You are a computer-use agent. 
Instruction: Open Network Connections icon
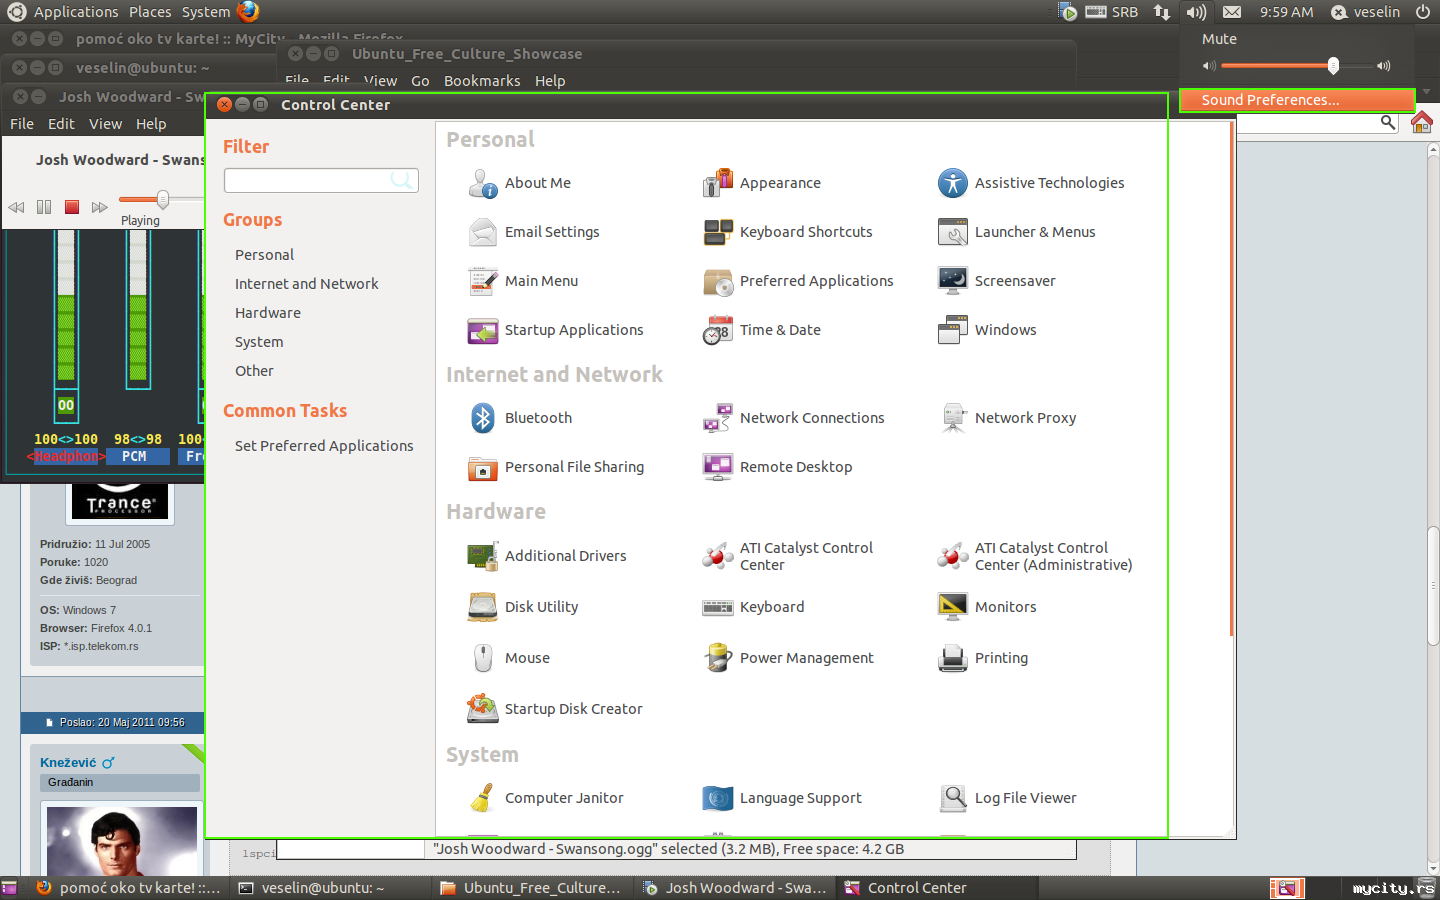point(718,418)
